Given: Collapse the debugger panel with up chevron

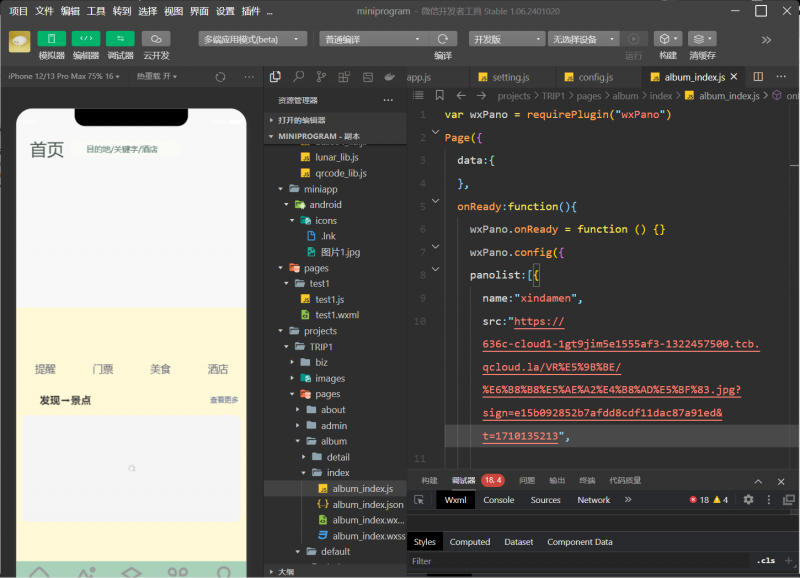Looking at the screenshot, I should [758, 481].
